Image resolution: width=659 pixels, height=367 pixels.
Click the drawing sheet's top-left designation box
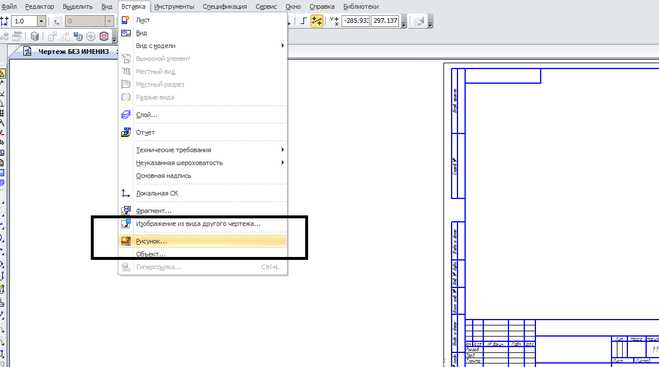503,76
